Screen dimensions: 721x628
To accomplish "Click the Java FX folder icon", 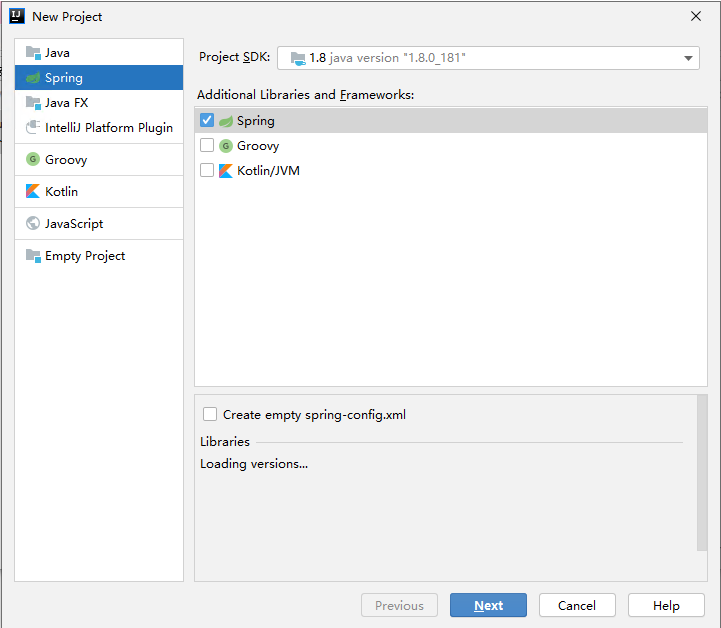I will point(33,103).
